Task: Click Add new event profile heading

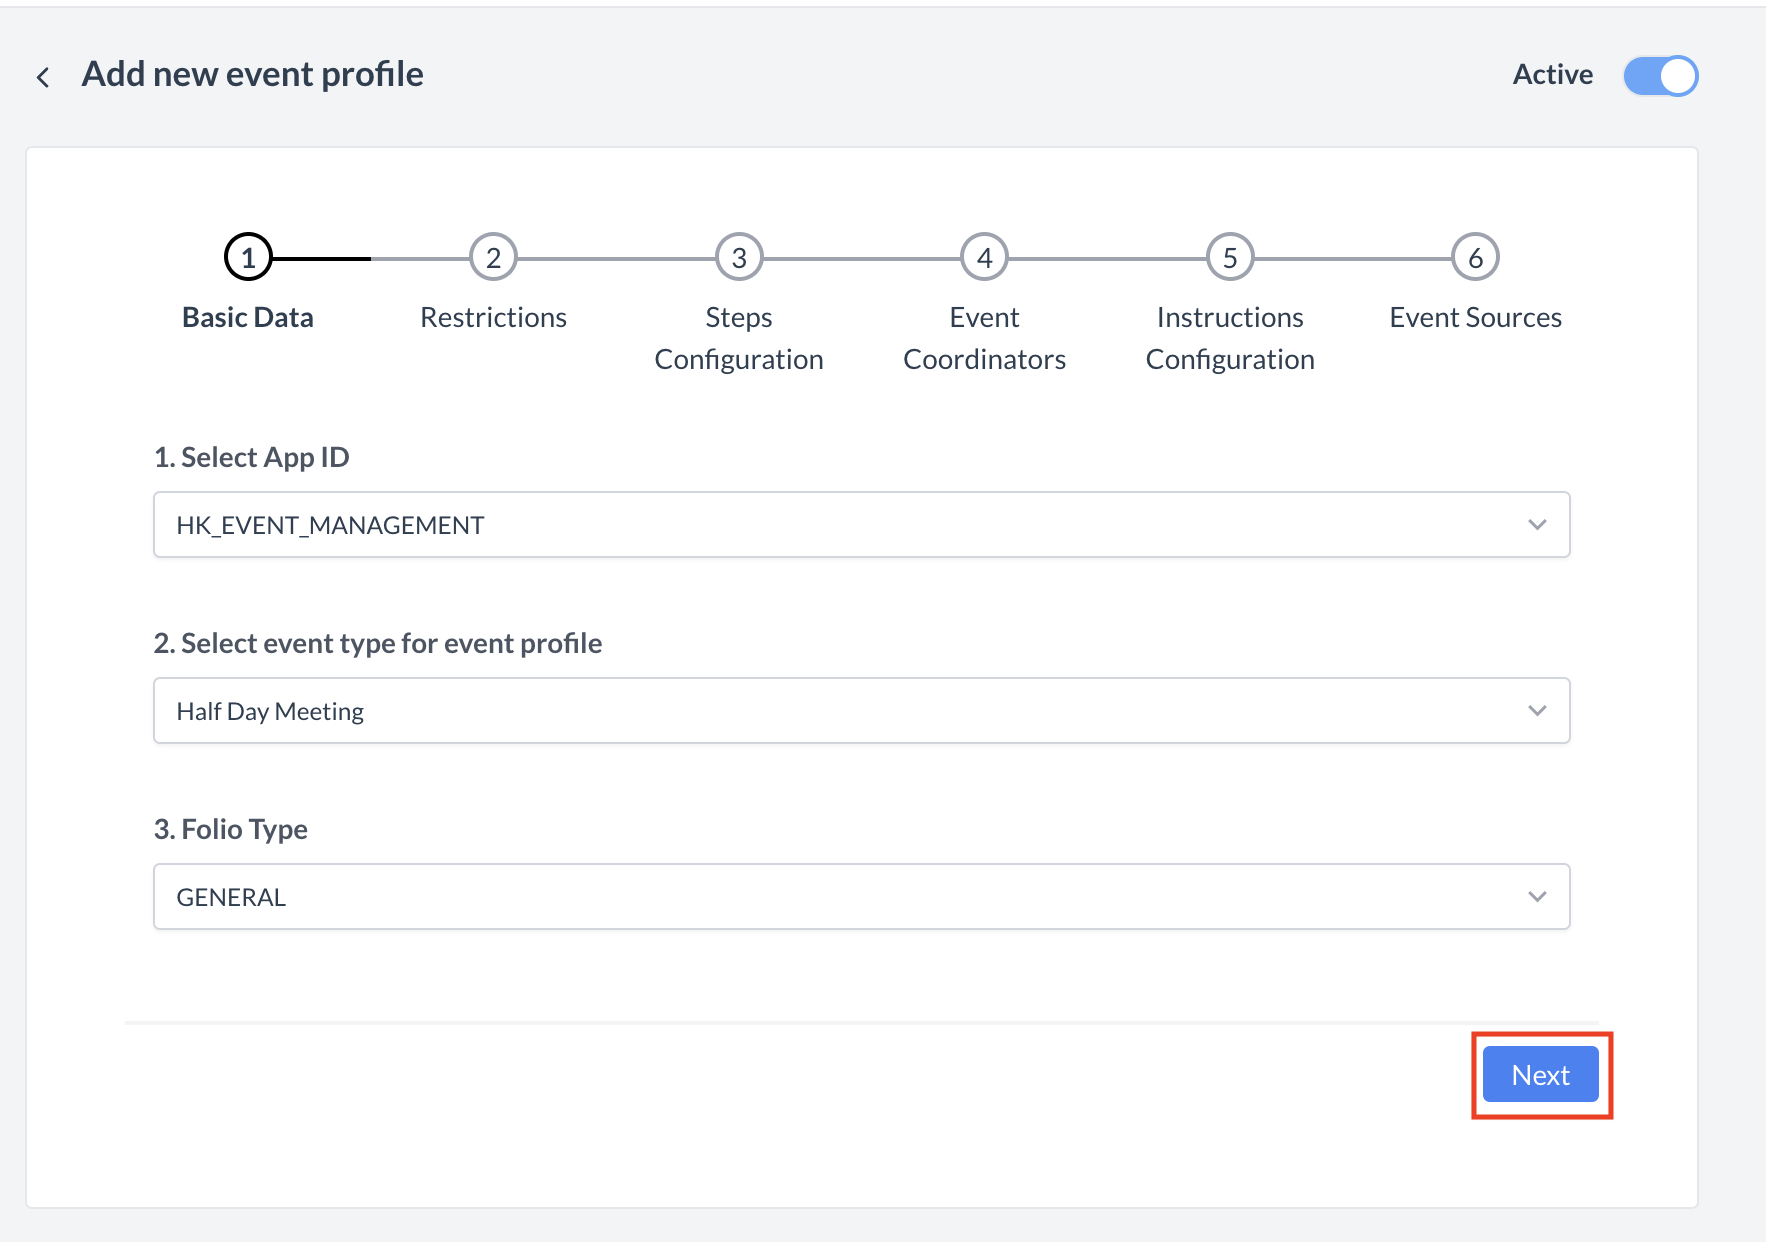Action: click(x=252, y=74)
